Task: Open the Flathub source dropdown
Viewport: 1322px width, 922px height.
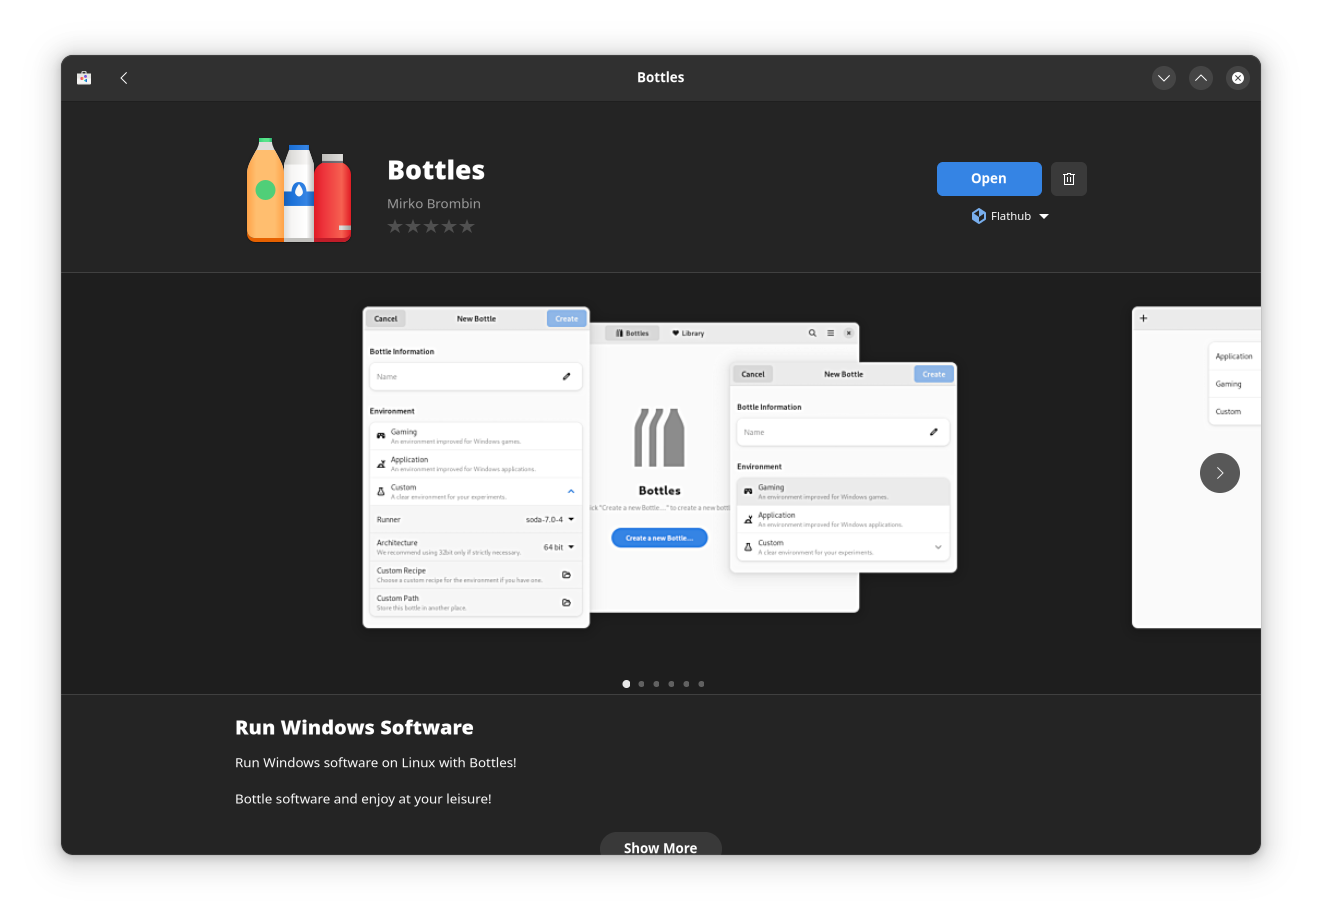Action: (1010, 216)
